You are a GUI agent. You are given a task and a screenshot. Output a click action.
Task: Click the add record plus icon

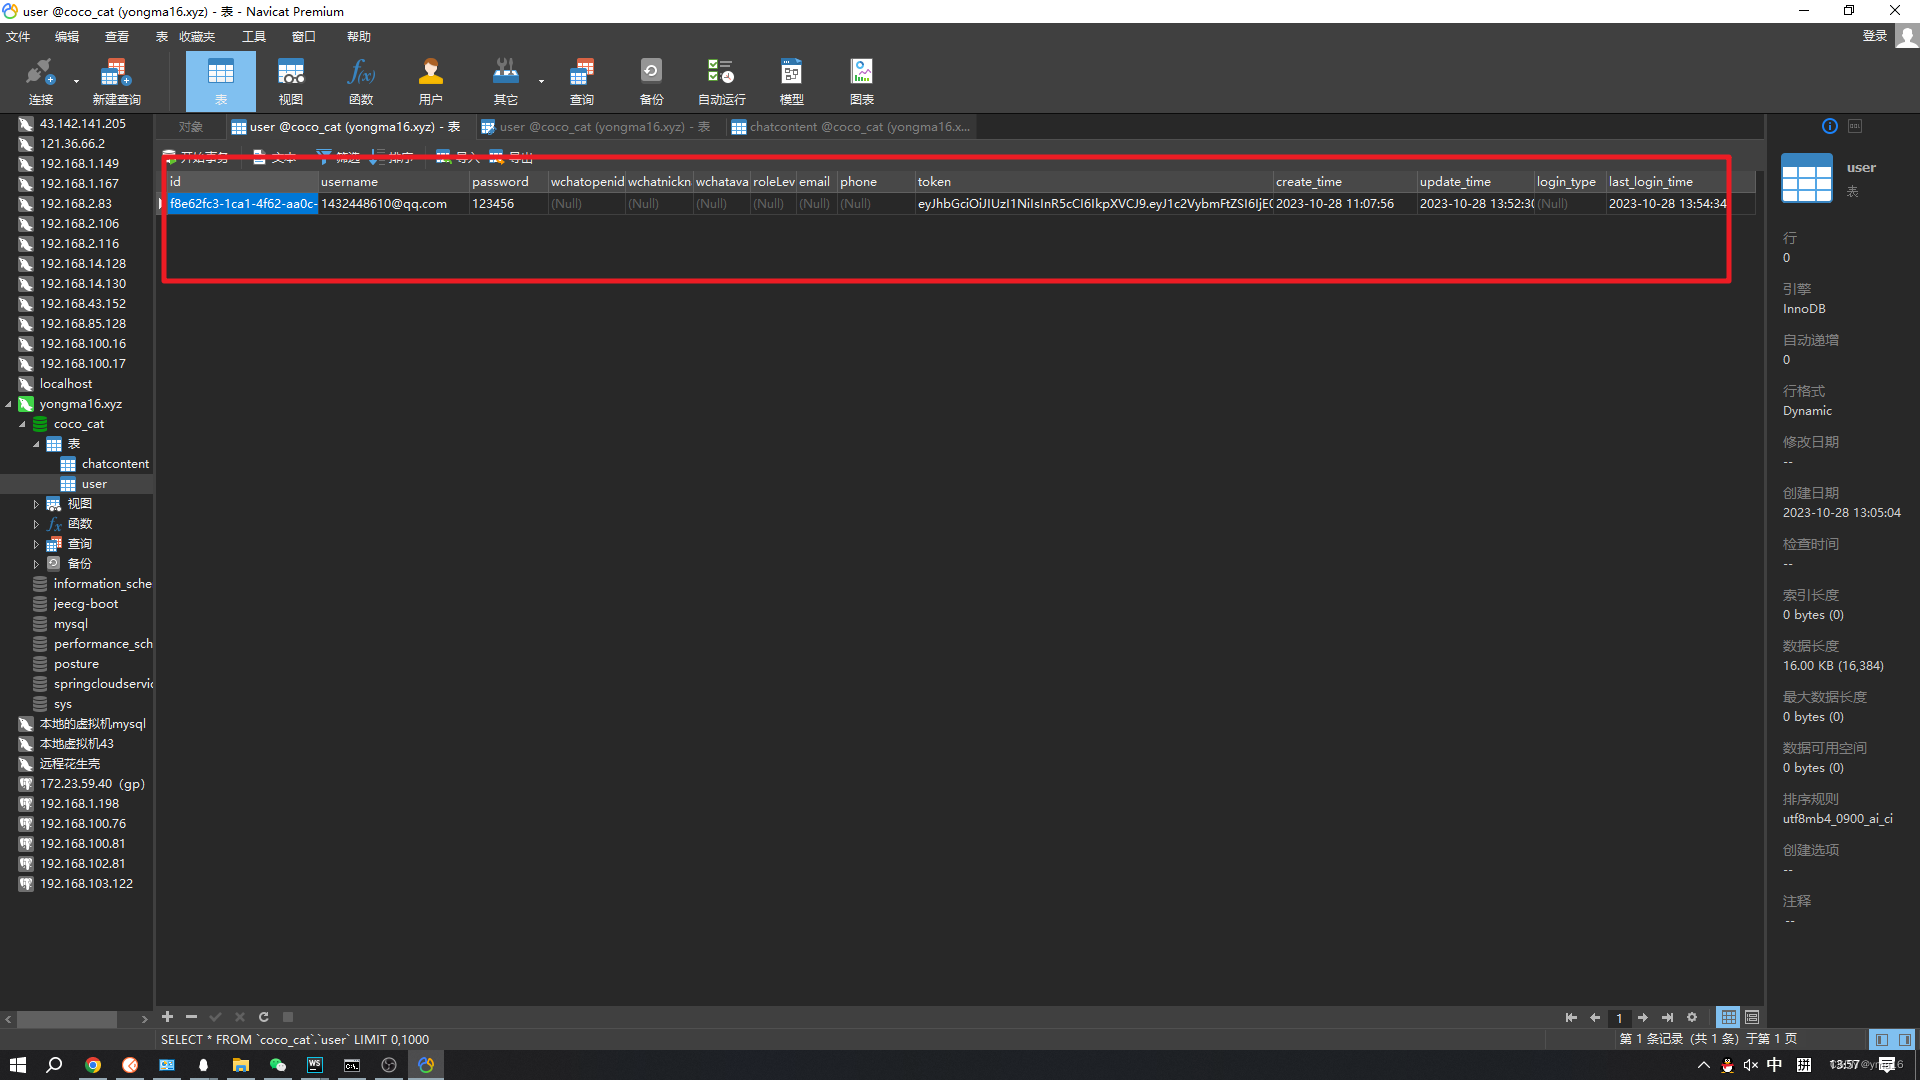tap(168, 1017)
